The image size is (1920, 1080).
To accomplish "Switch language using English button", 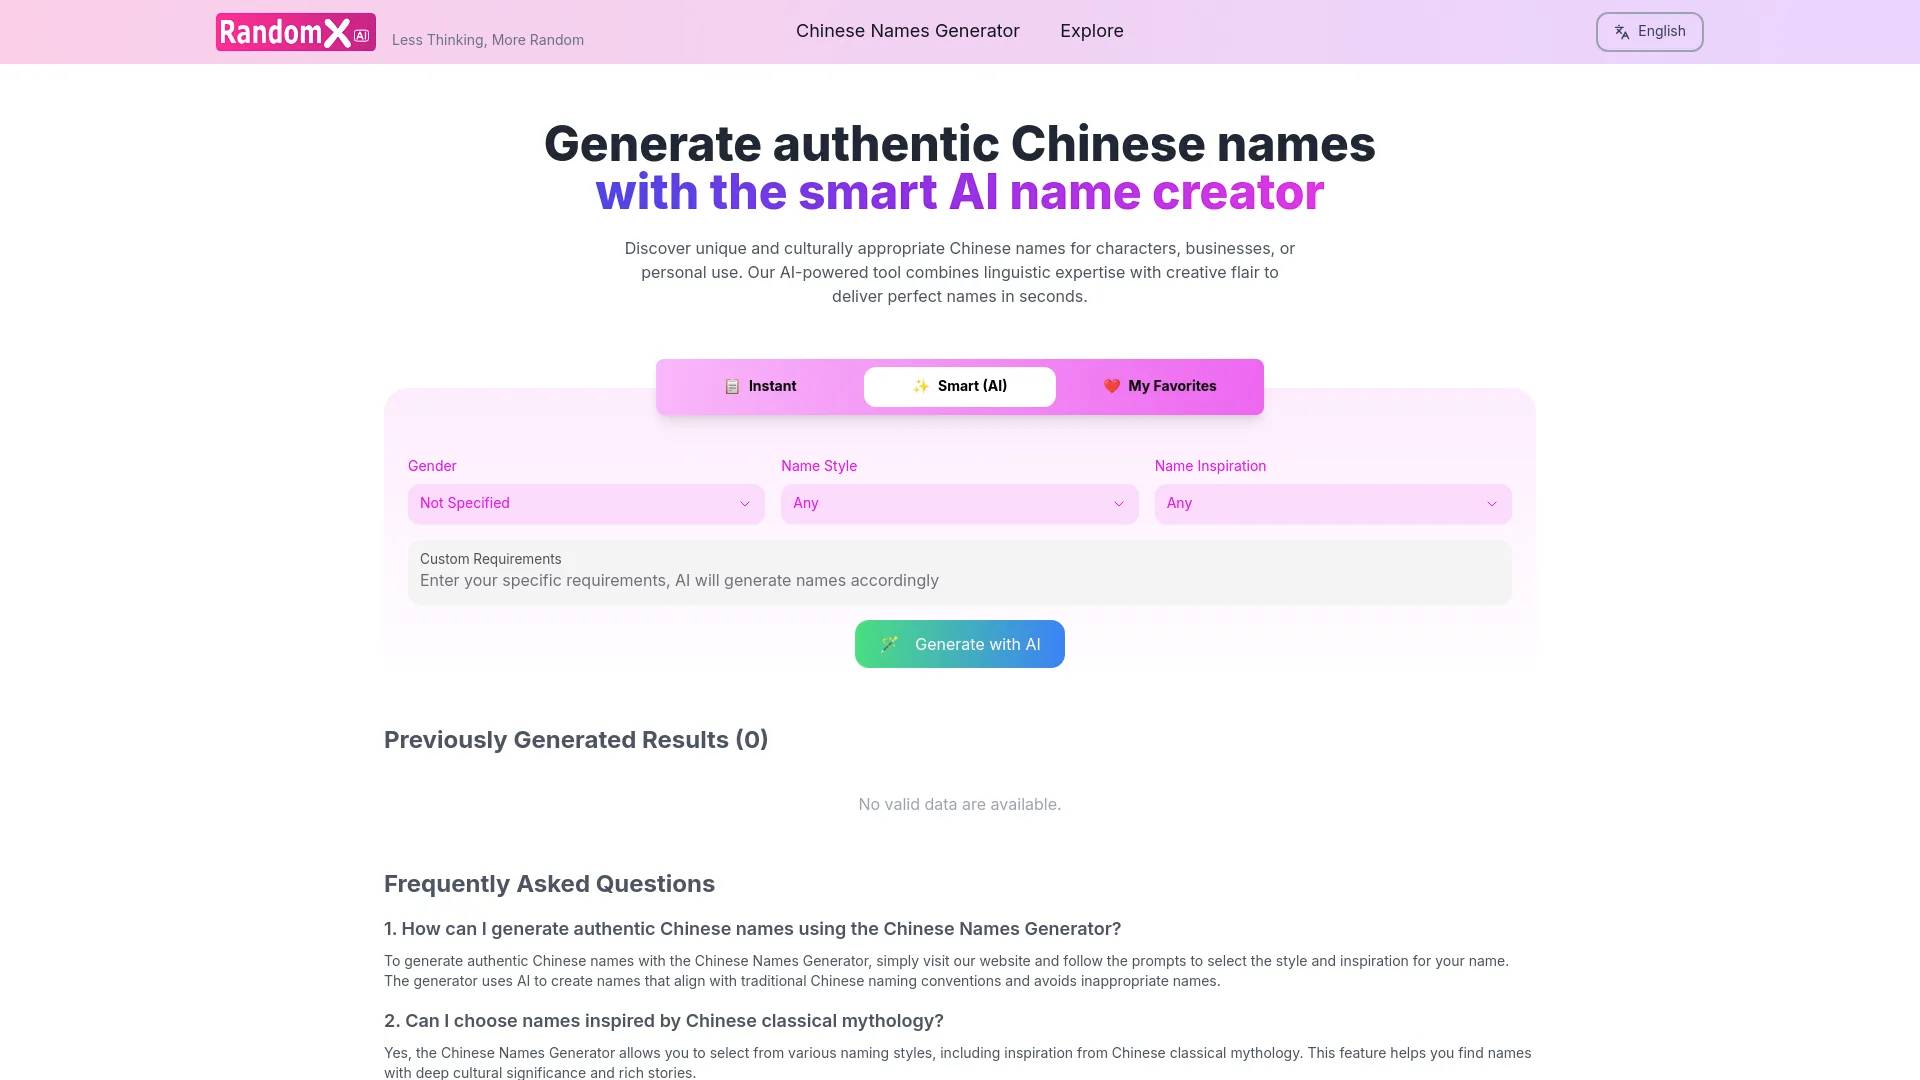I will pyautogui.click(x=1650, y=32).
